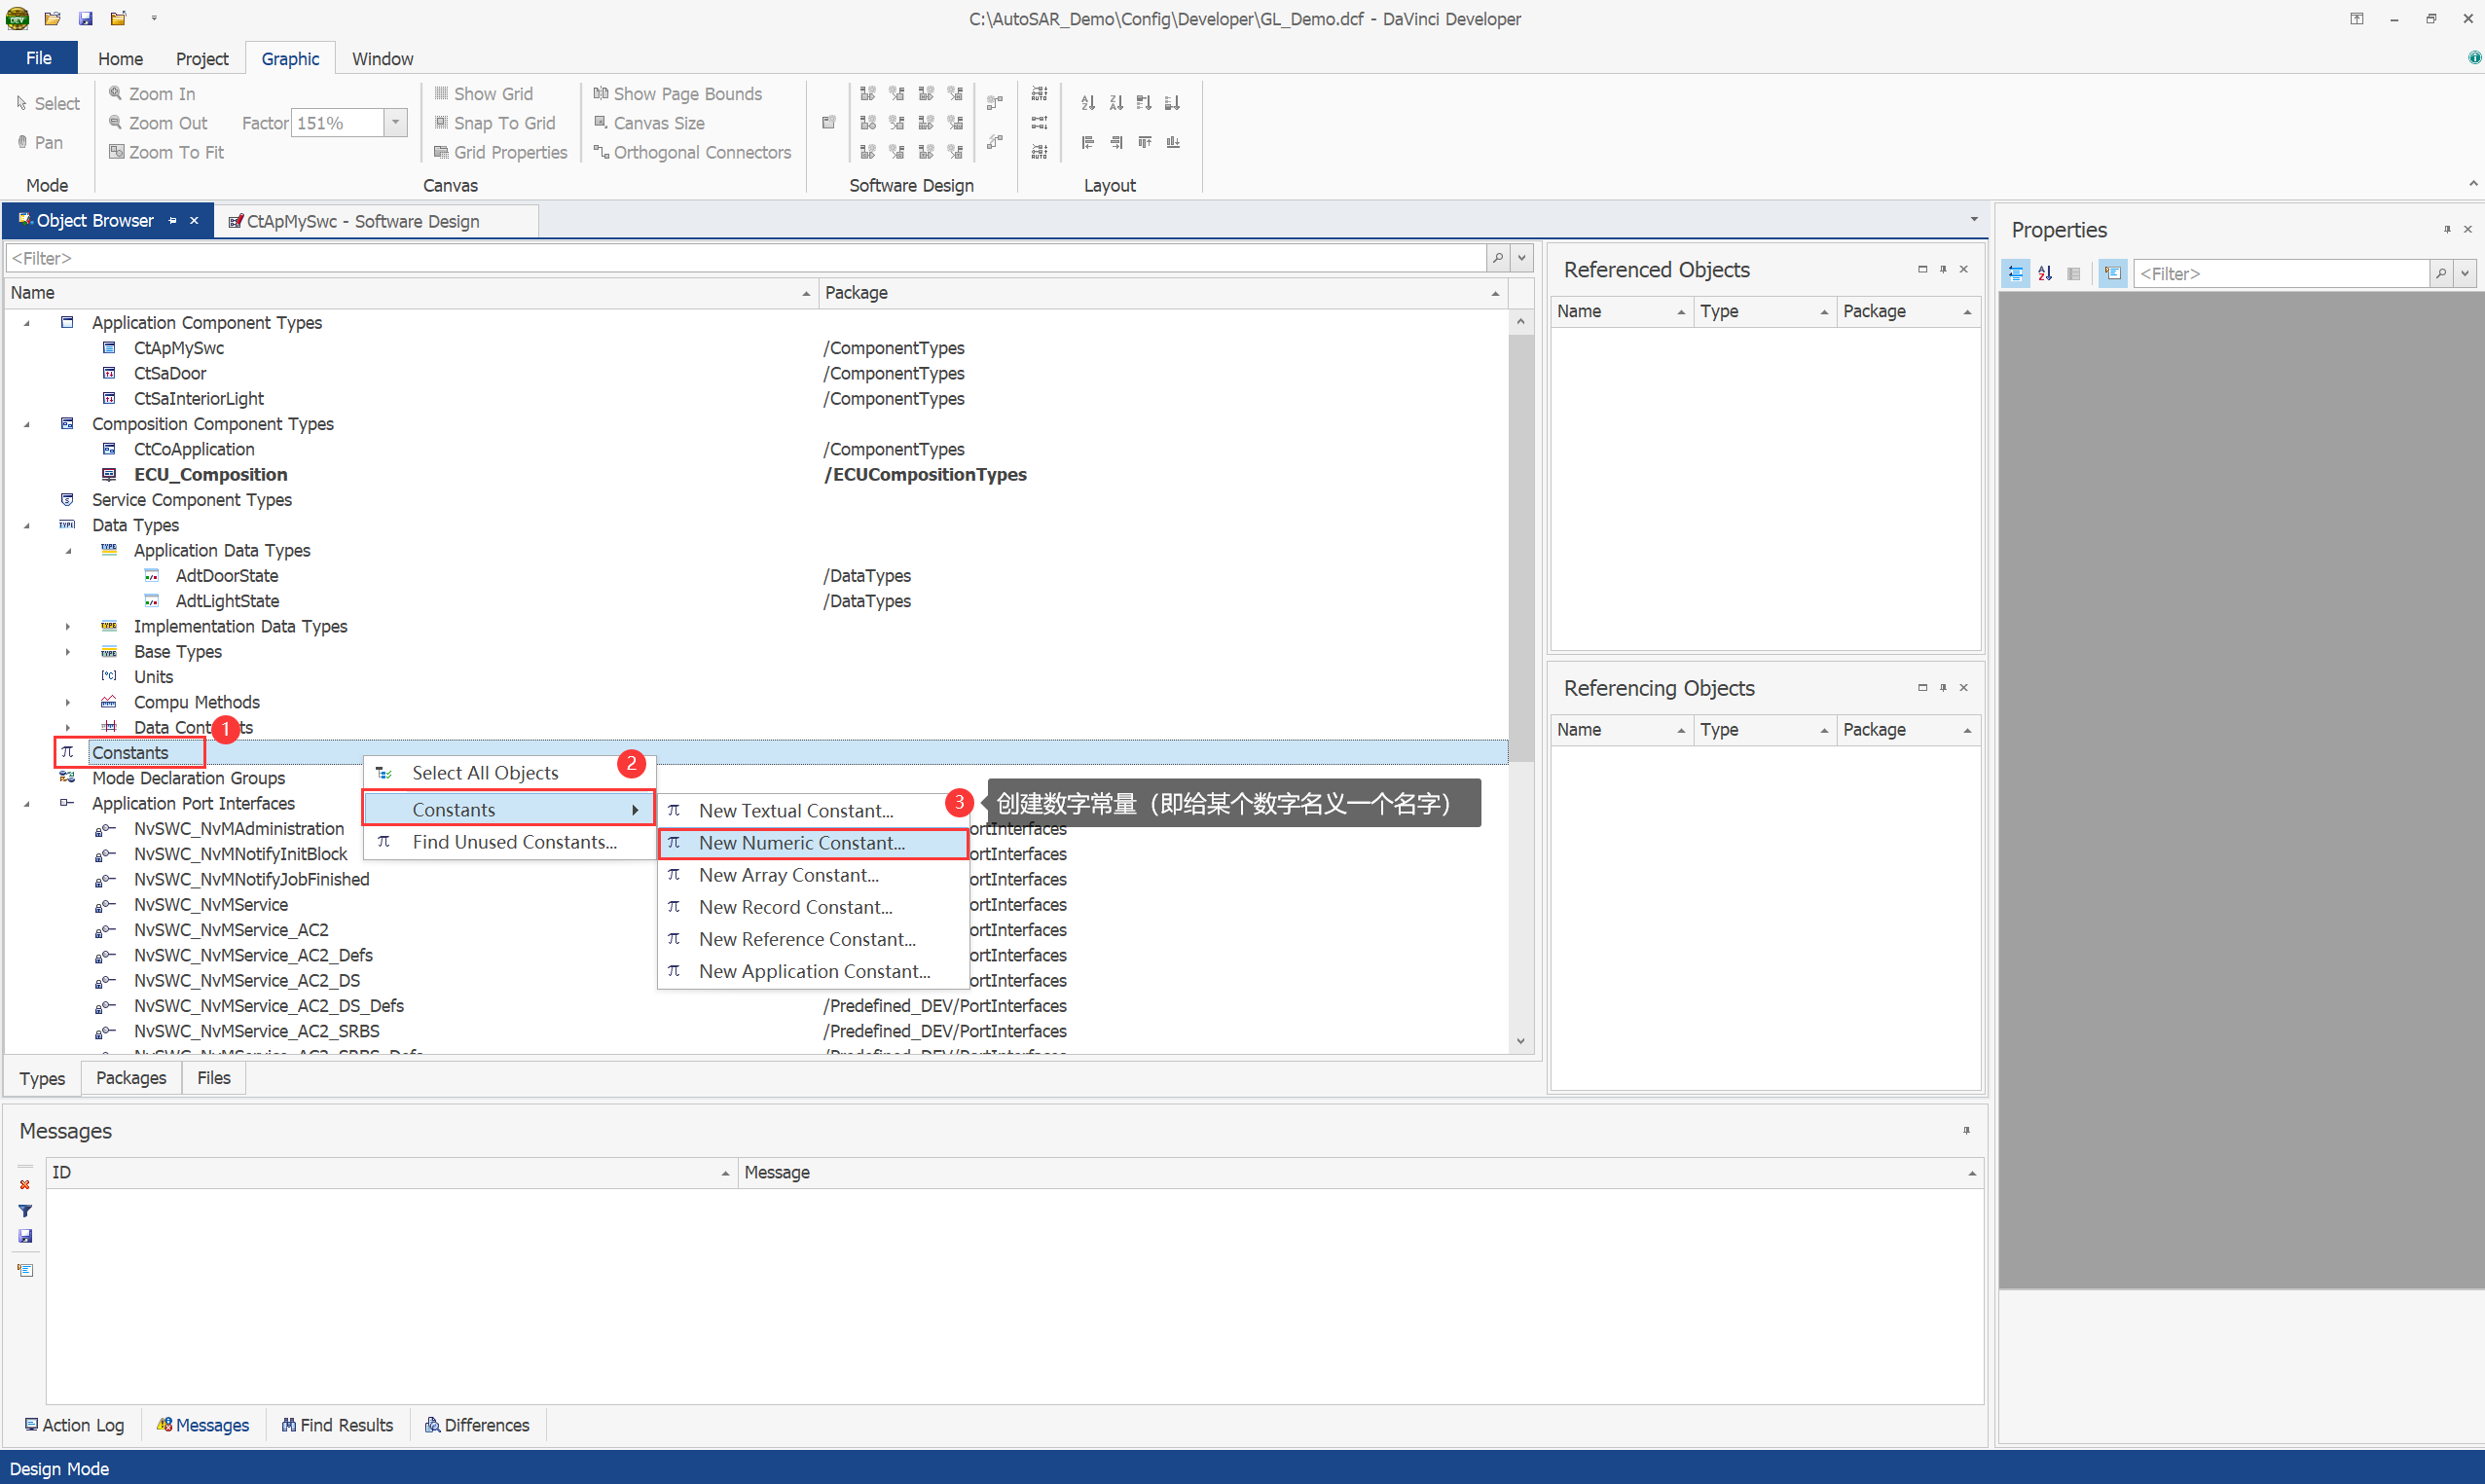The image size is (2485, 1484).
Task: Click Zoom To Fit in the ribbon
Action: click(x=166, y=152)
